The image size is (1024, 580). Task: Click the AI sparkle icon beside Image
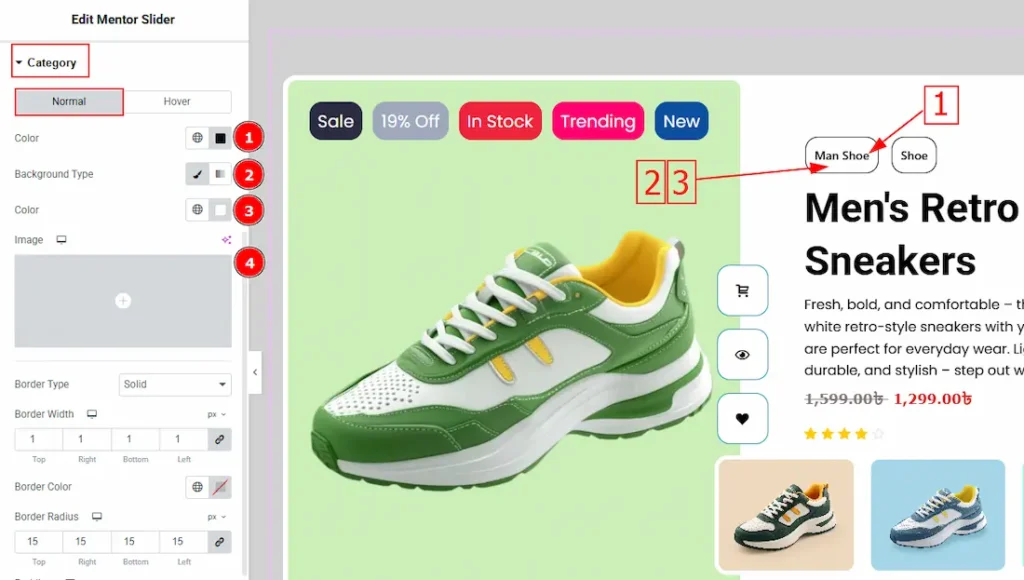[x=226, y=240]
